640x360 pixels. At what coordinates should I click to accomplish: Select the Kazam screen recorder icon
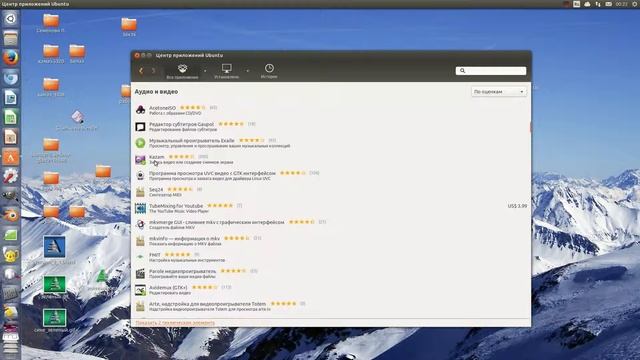tap(140, 159)
